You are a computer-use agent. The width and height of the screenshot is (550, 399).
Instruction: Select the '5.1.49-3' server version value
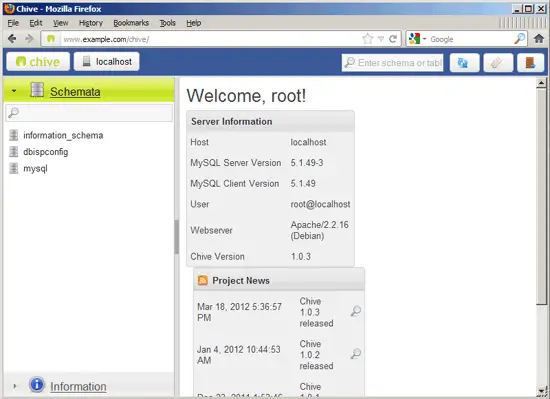tap(307, 163)
